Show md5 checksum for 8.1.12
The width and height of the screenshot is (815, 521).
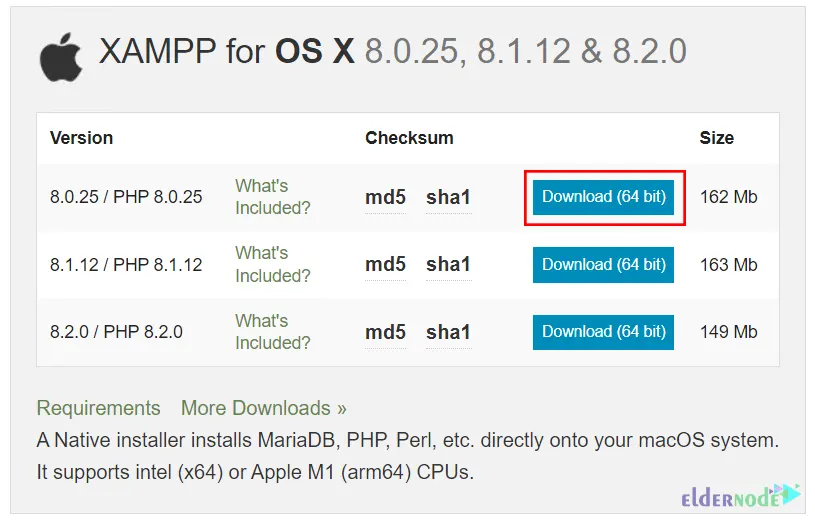(x=385, y=265)
